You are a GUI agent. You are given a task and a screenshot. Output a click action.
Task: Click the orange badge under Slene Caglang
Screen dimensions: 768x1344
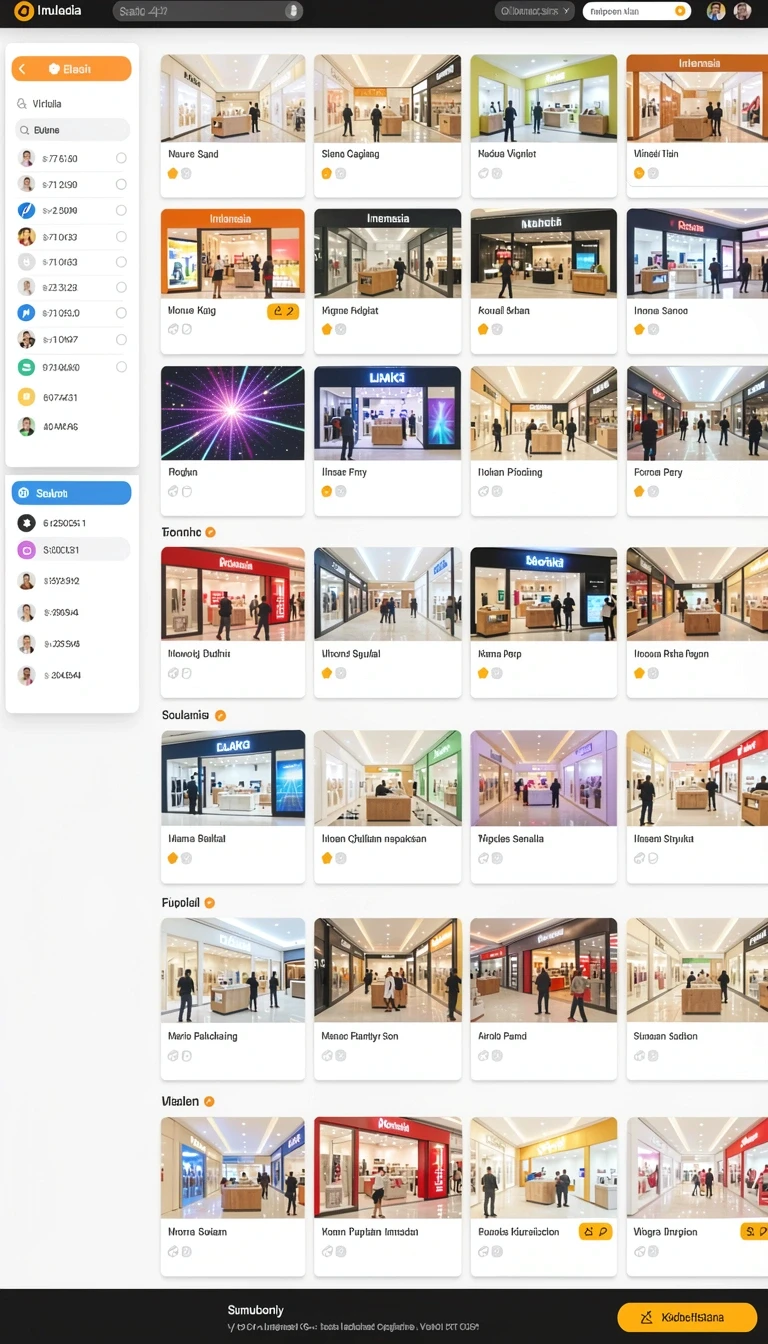coord(326,173)
